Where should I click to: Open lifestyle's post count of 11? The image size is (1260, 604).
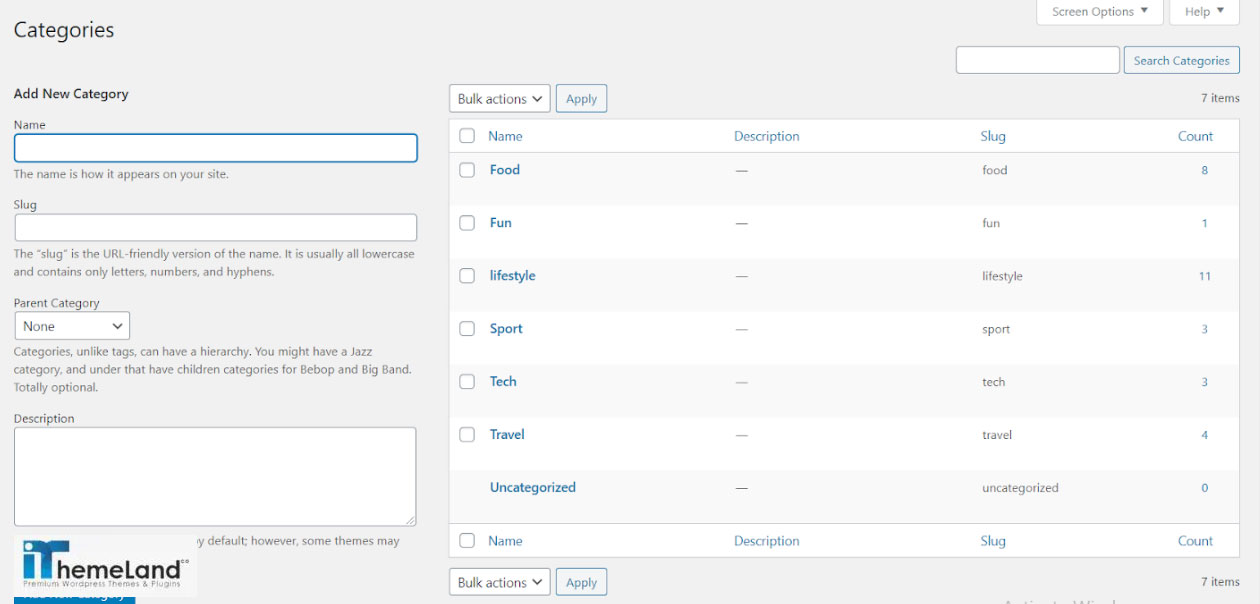click(x=1204, y=276)
